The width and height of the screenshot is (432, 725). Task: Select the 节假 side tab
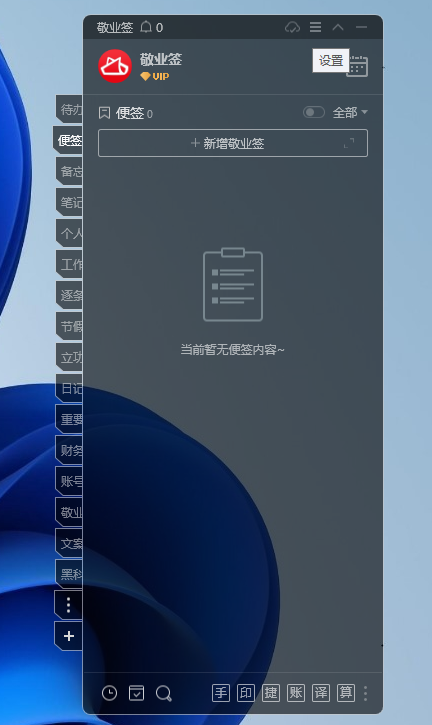[69, 326]
